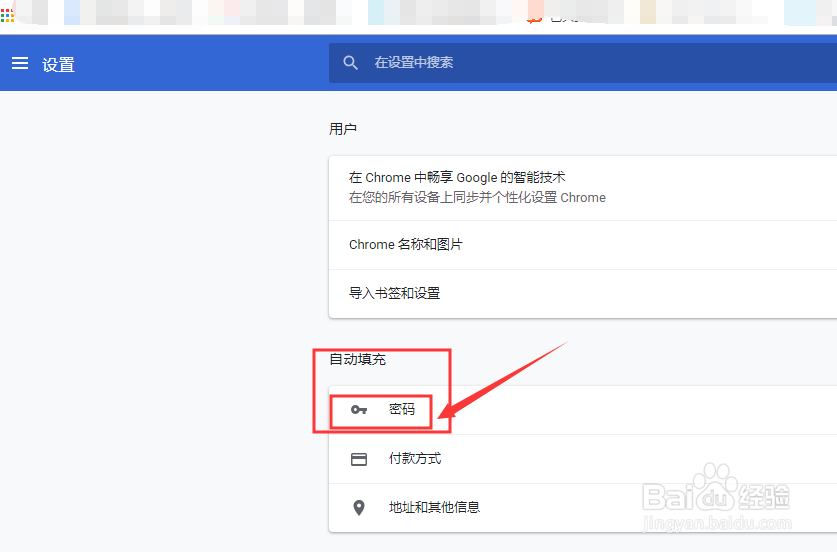Open 地址和其他信息 row
The width and height of the screenshot is (837, 552).
(x=583, y=508)
